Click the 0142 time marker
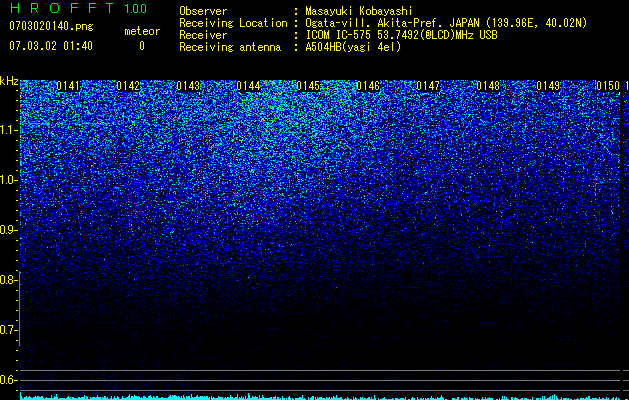This screenshot has height=400, width=629. [x=128, y=86]
